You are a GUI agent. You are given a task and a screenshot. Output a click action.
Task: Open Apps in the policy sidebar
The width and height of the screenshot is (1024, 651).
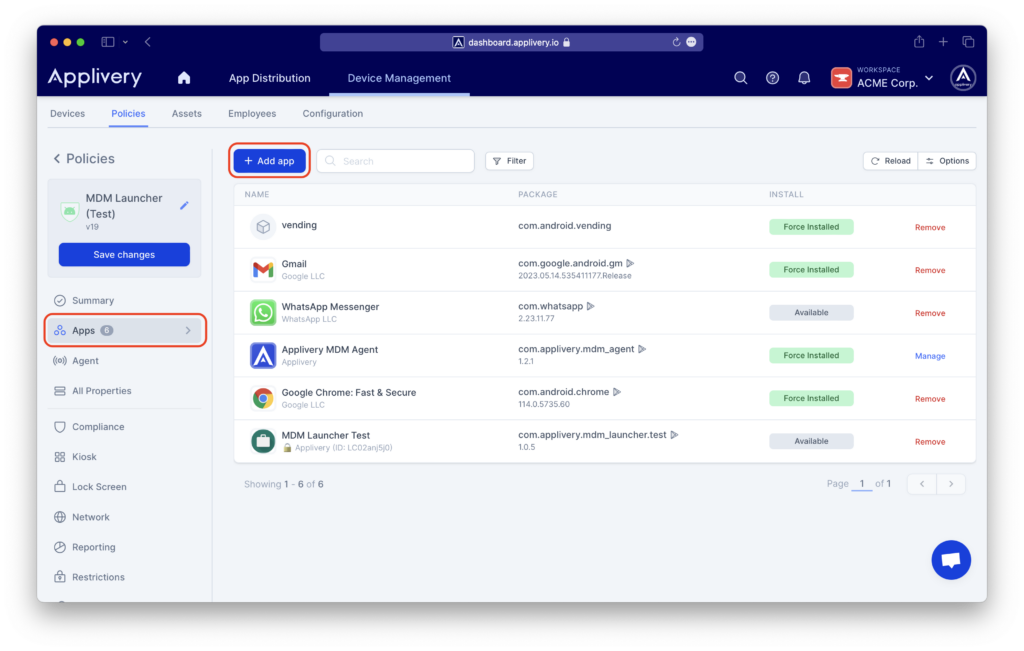click(125, 330)
